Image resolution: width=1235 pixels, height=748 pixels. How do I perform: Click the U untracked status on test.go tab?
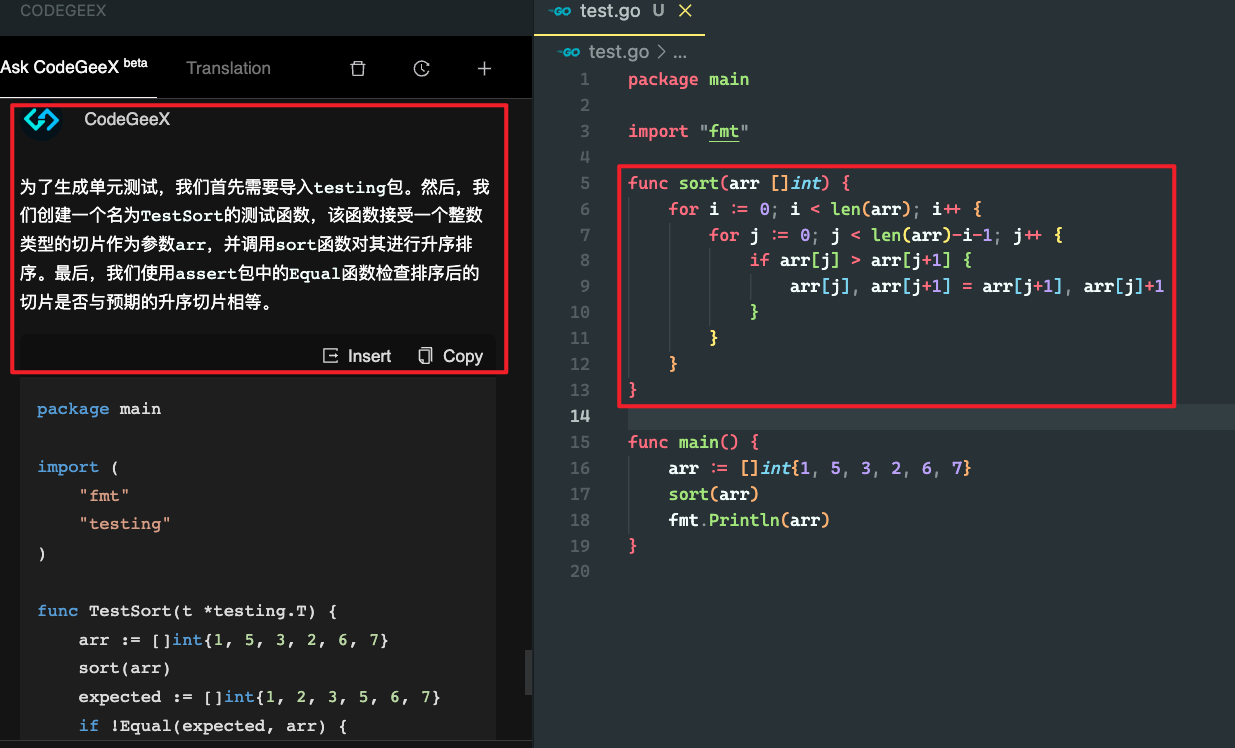[658, 11]
